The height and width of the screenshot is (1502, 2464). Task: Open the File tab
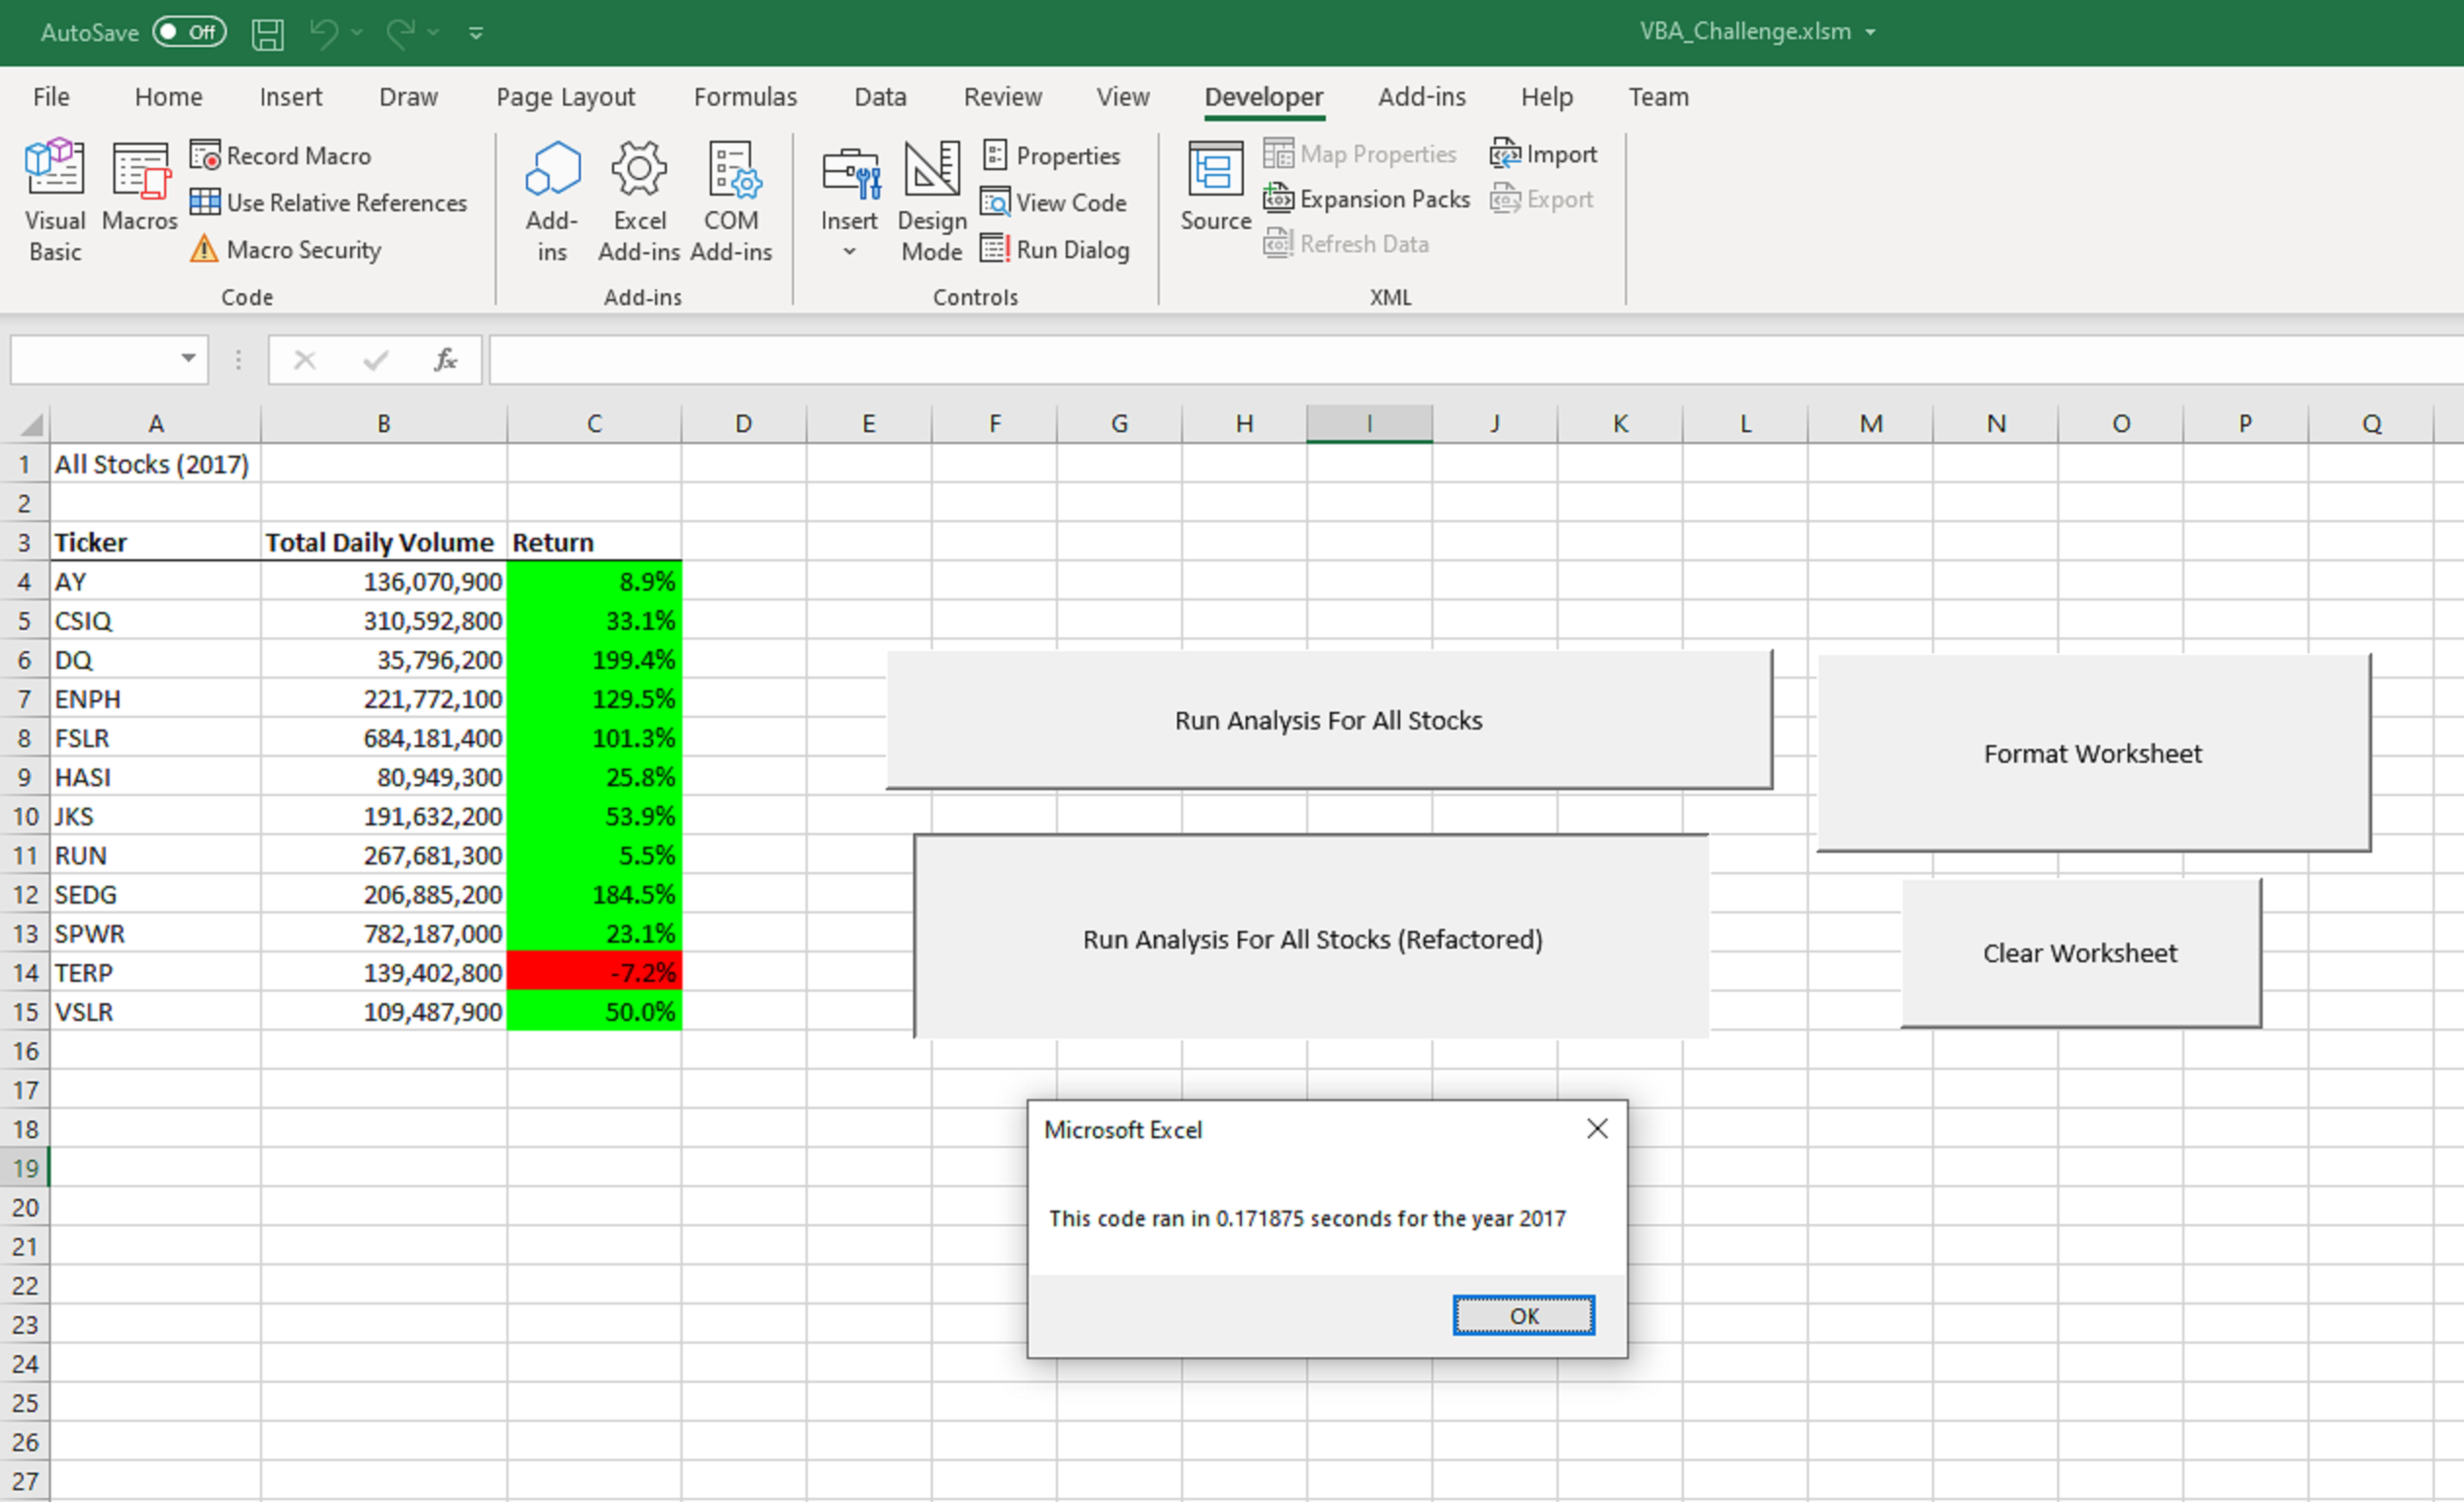(51, 97)
